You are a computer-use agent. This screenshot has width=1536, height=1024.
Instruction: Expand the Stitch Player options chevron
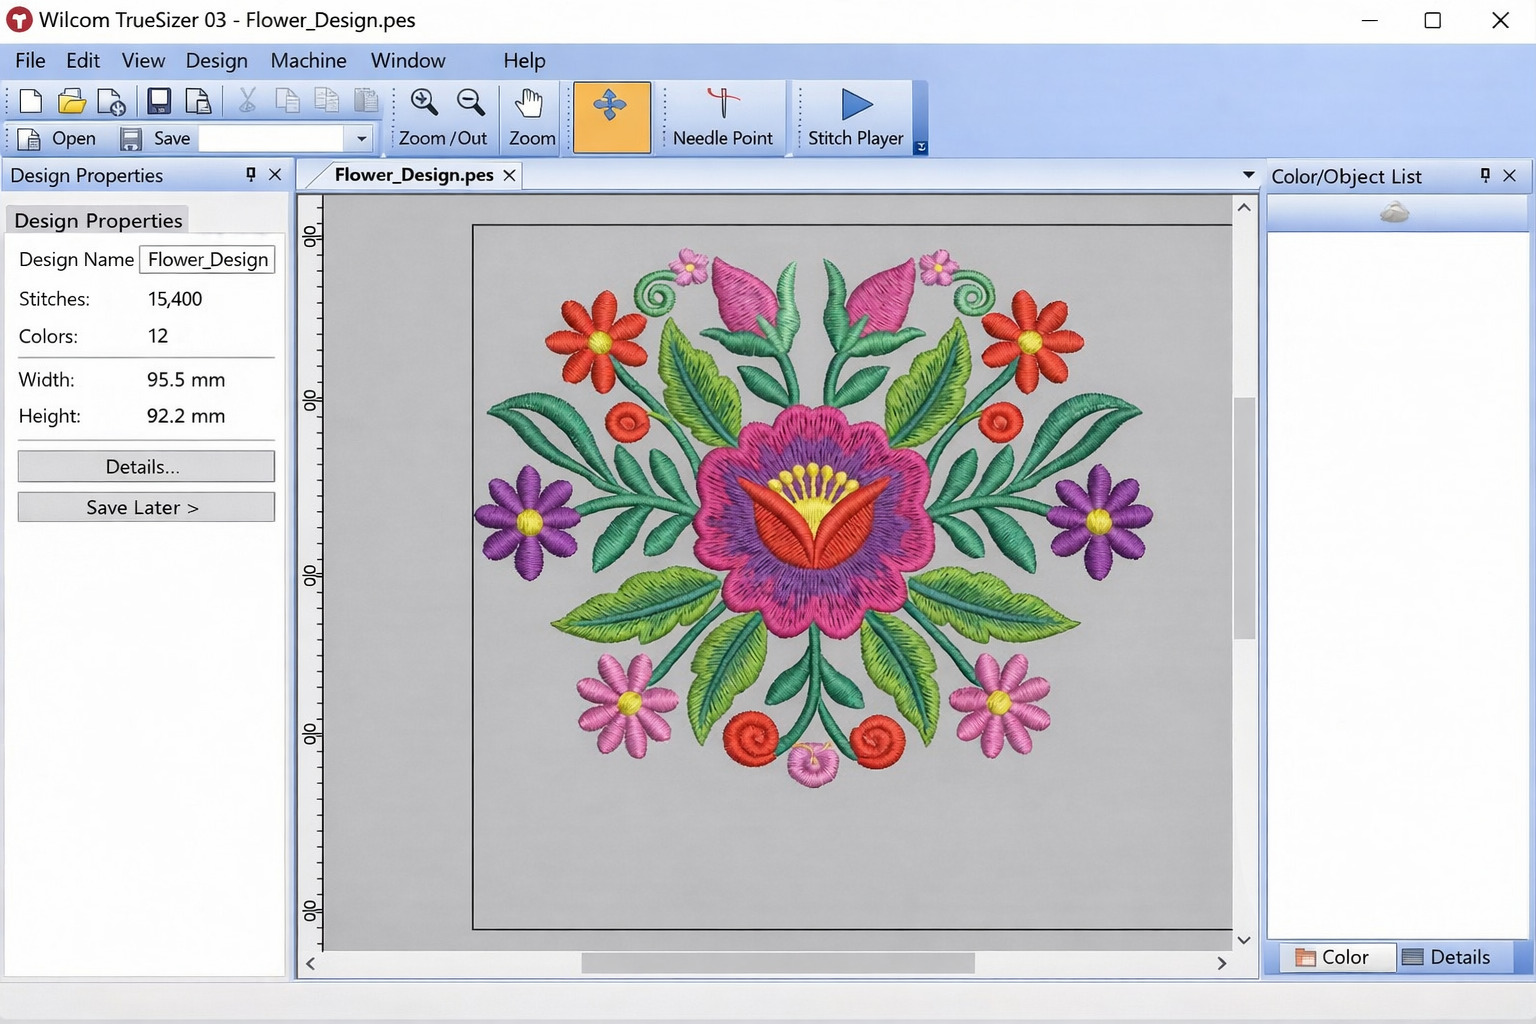[920, 146]
